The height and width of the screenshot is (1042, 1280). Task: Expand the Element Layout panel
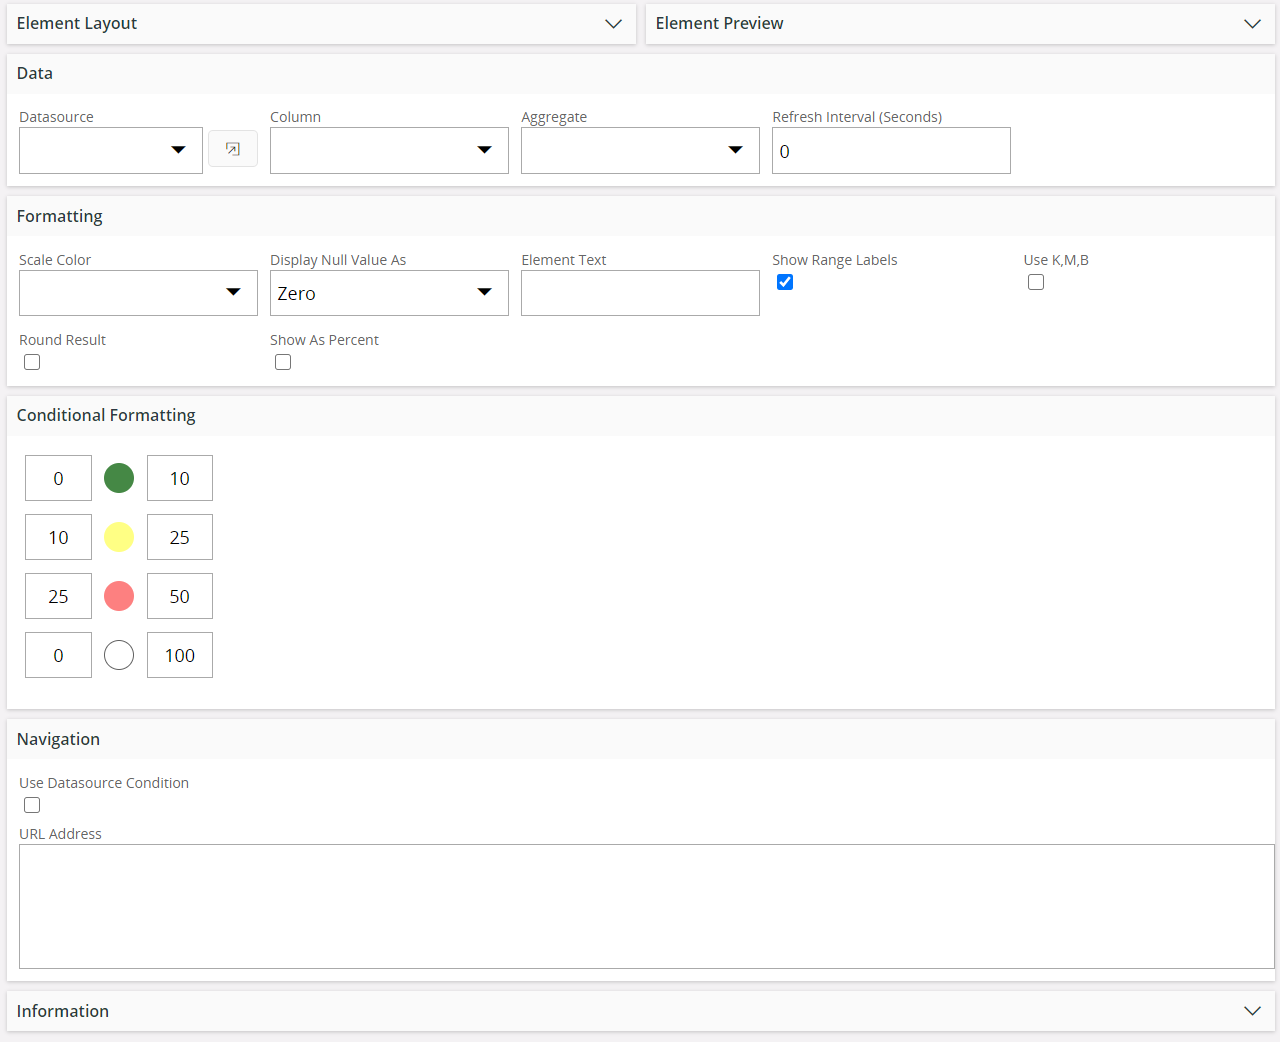tap(321, 23)
